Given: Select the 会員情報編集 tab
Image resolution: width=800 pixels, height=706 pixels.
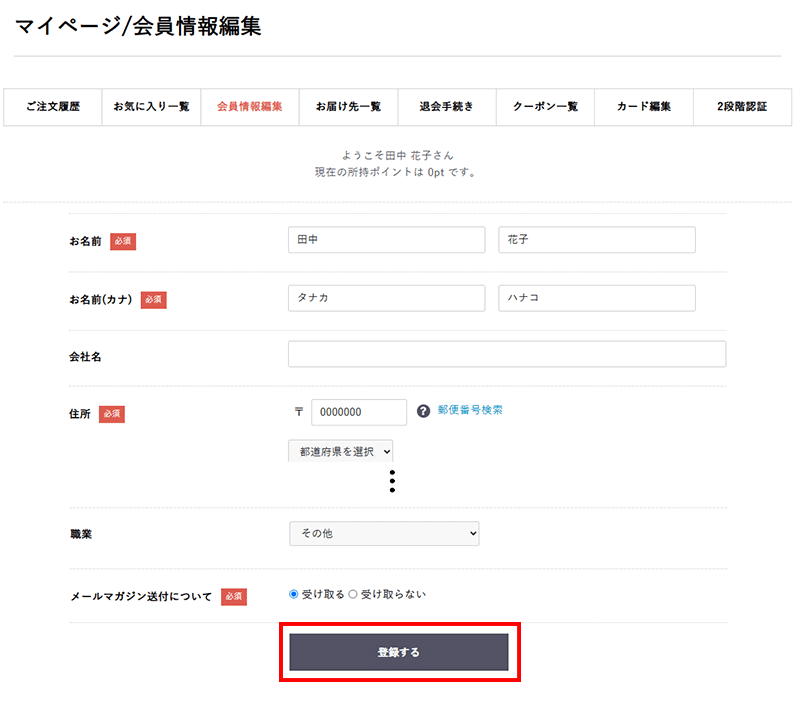Looking at the screenshot, I should 250,107.
